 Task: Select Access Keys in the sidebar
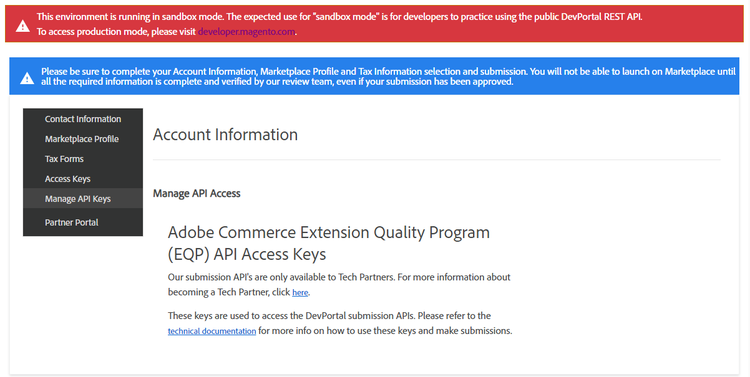click(83, 179)
